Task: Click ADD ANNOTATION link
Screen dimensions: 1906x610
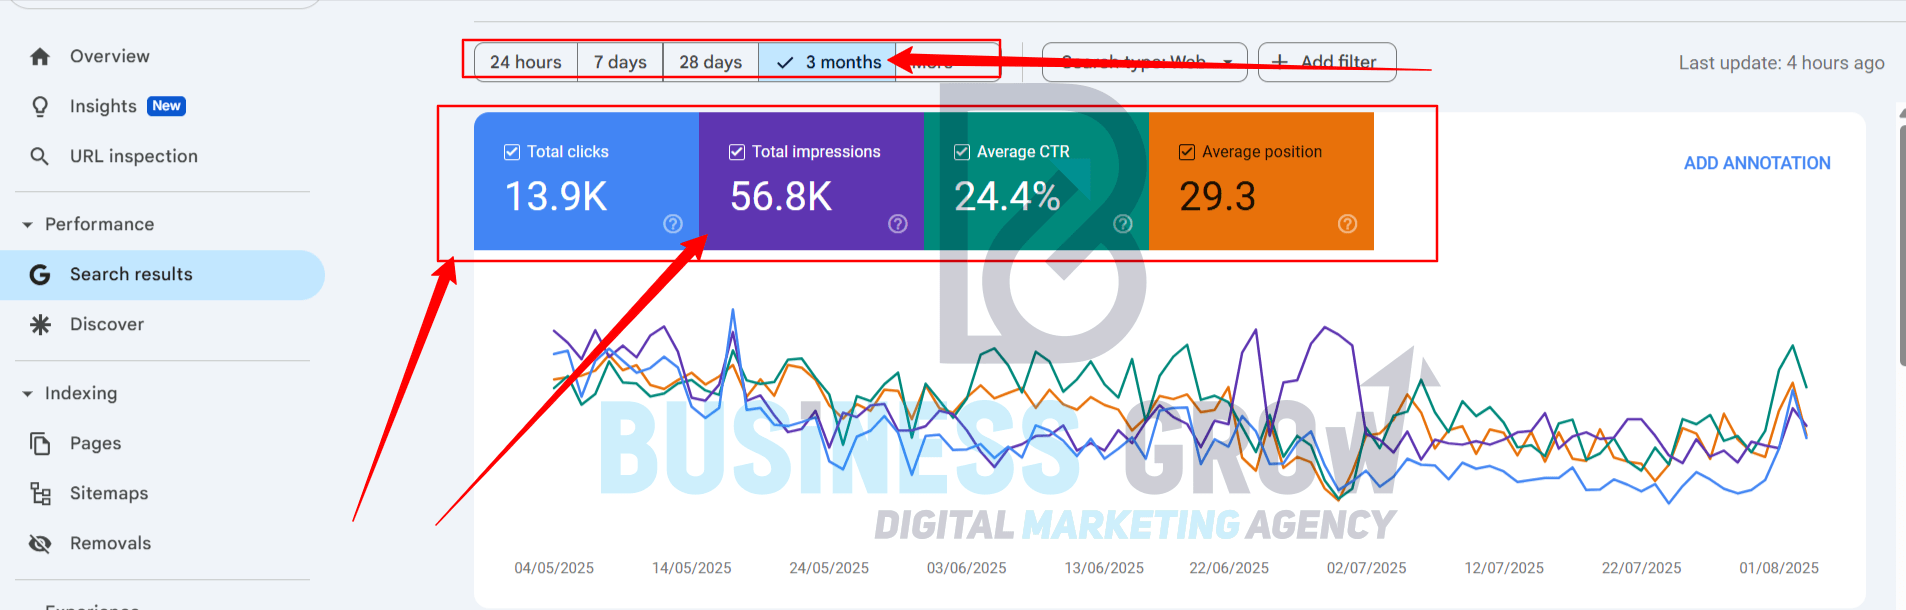Action: (x=1757, y=163)
